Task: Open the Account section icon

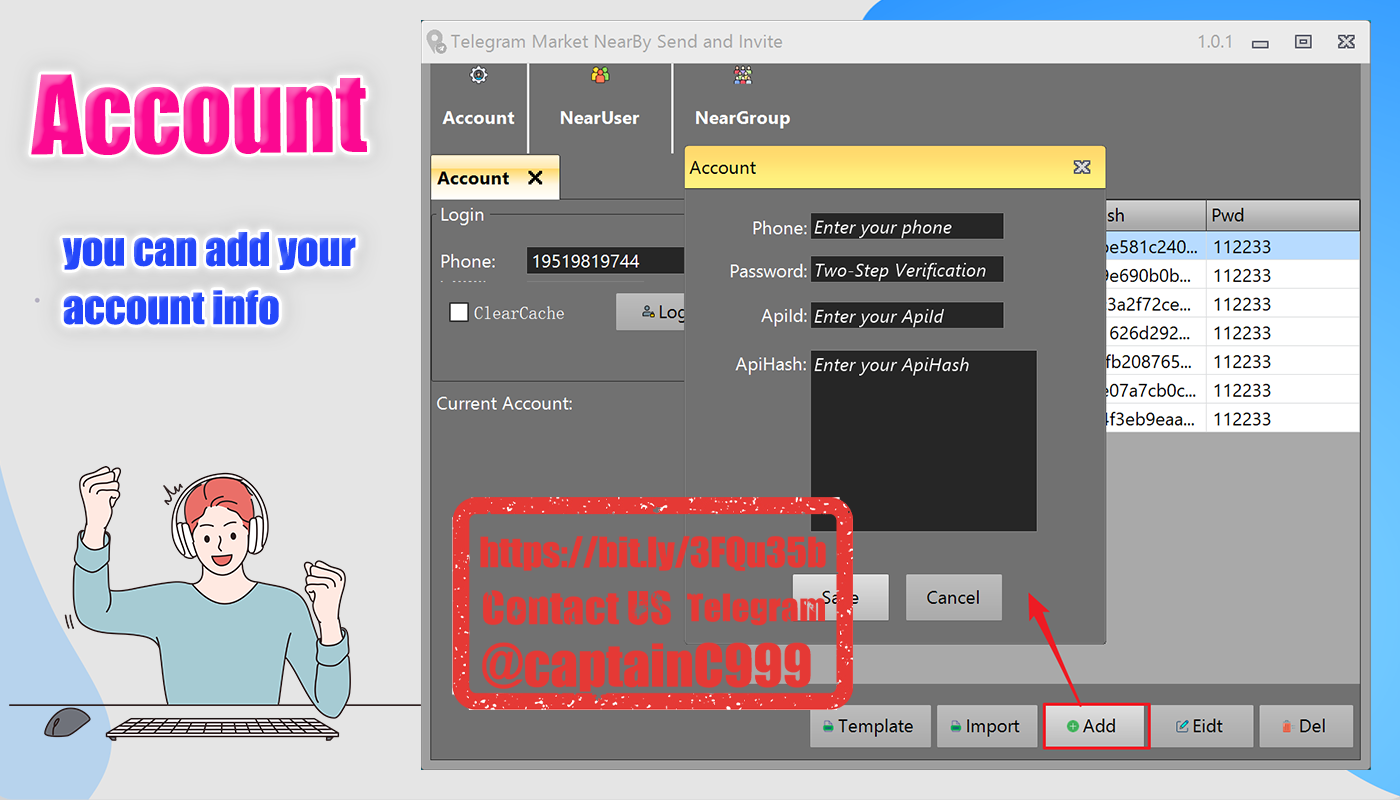Action: [x=478, y=75]
